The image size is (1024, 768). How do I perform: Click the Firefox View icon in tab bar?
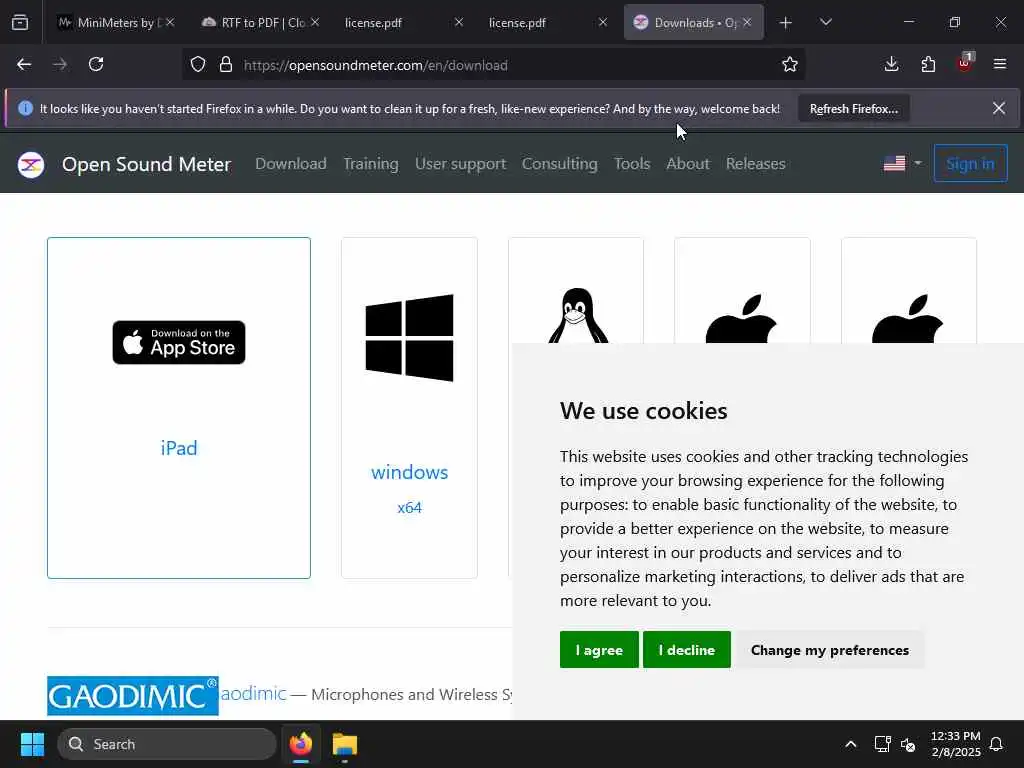click(20, 22)
